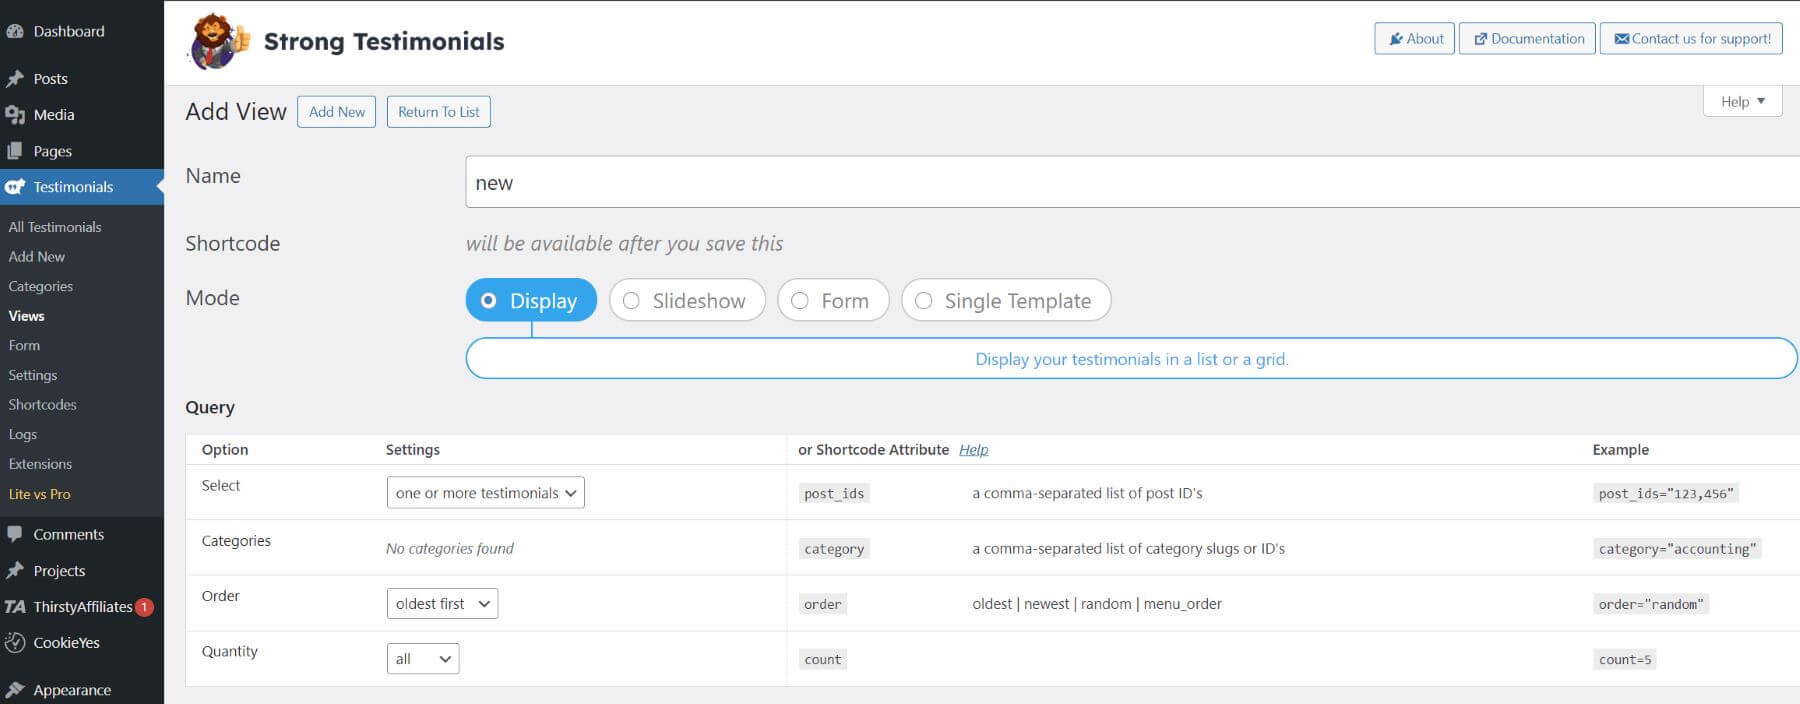
Task: Click the Pages icon in sidebar
Action: point(15,151)
